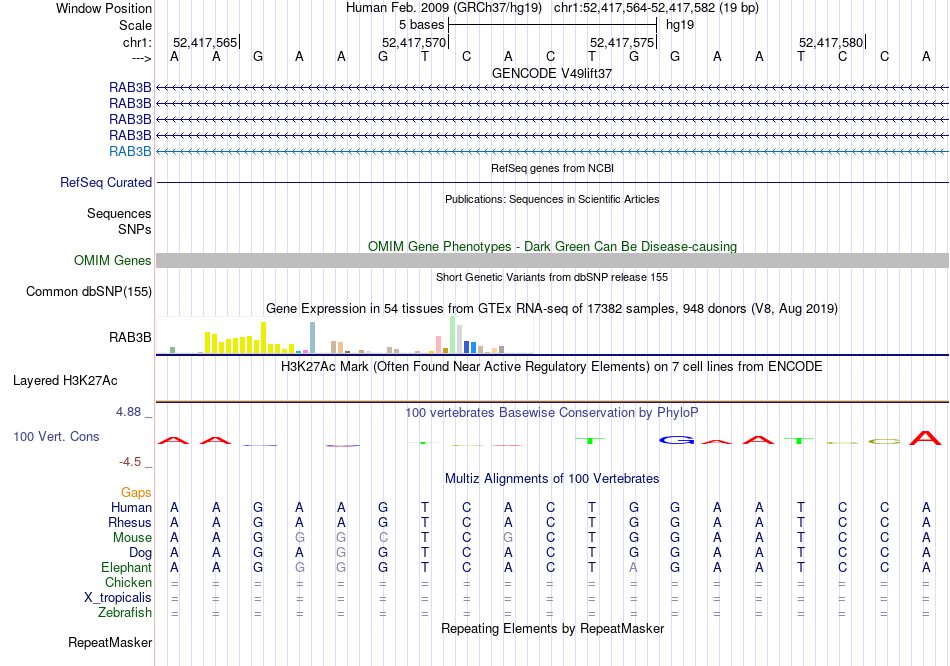Screen dimensions: 950x666
Task: Click the pink GTEx expression bar
Action: pyautogui.click(x=439, y=344)
